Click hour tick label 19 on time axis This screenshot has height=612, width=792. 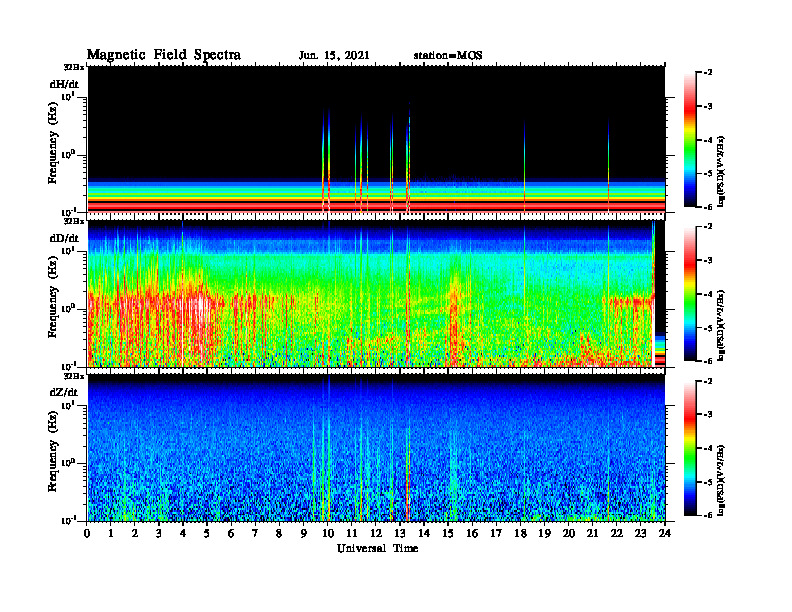click(544, 533)
